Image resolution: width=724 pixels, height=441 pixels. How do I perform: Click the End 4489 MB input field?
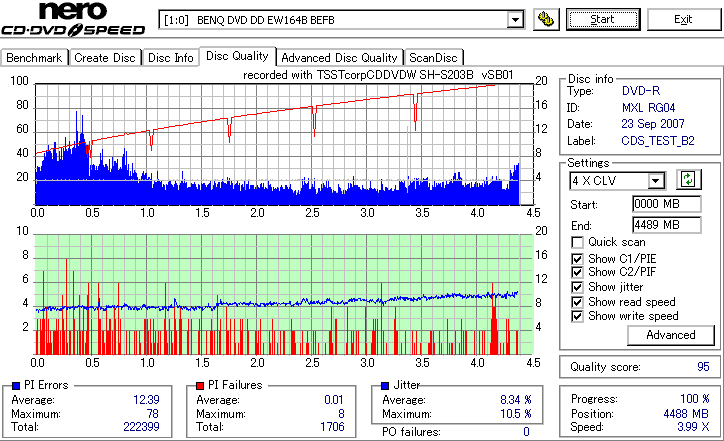pyautogui.click(x=666, y=225)
